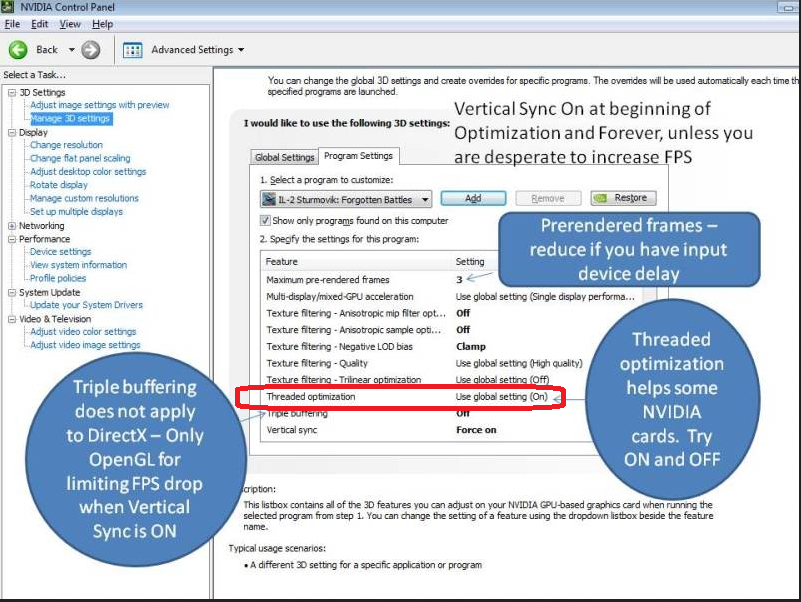Open the View menu
This screenshot has height=602, width=801.
pyautogui.click(x=70, y=24)
